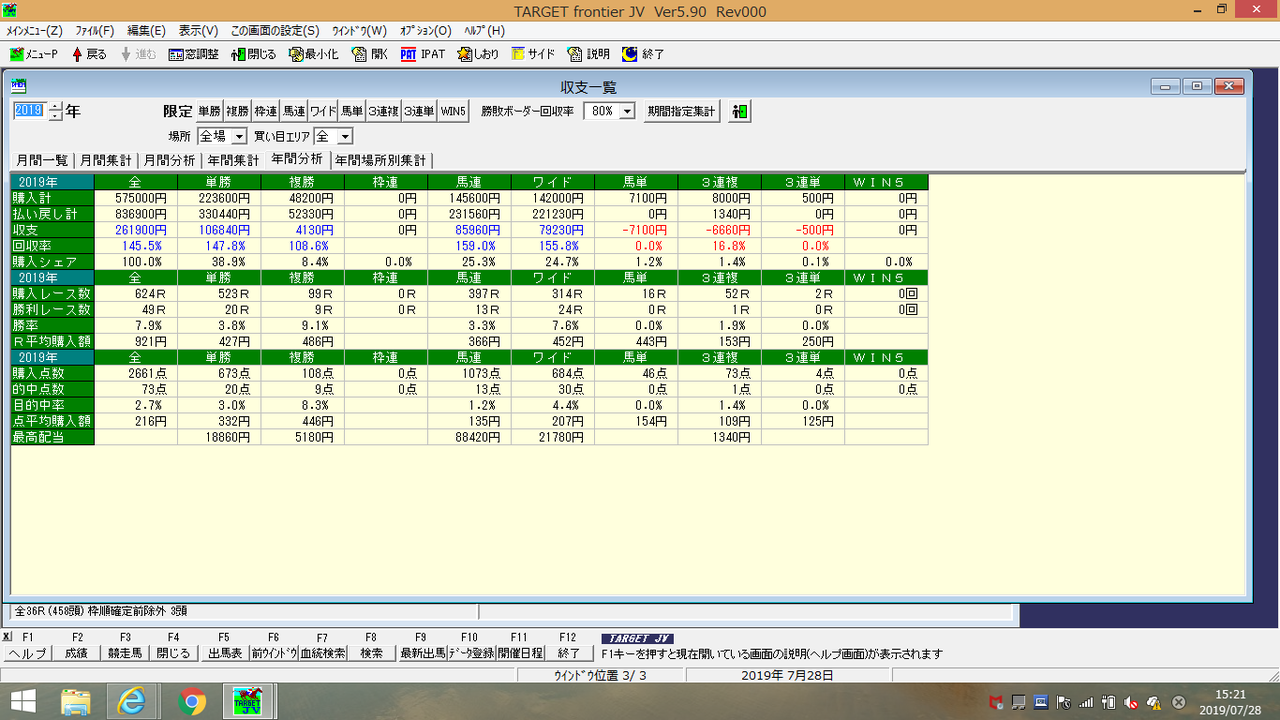
Task: Toggle the 3連複 limit filter
Action: (383, 111)
